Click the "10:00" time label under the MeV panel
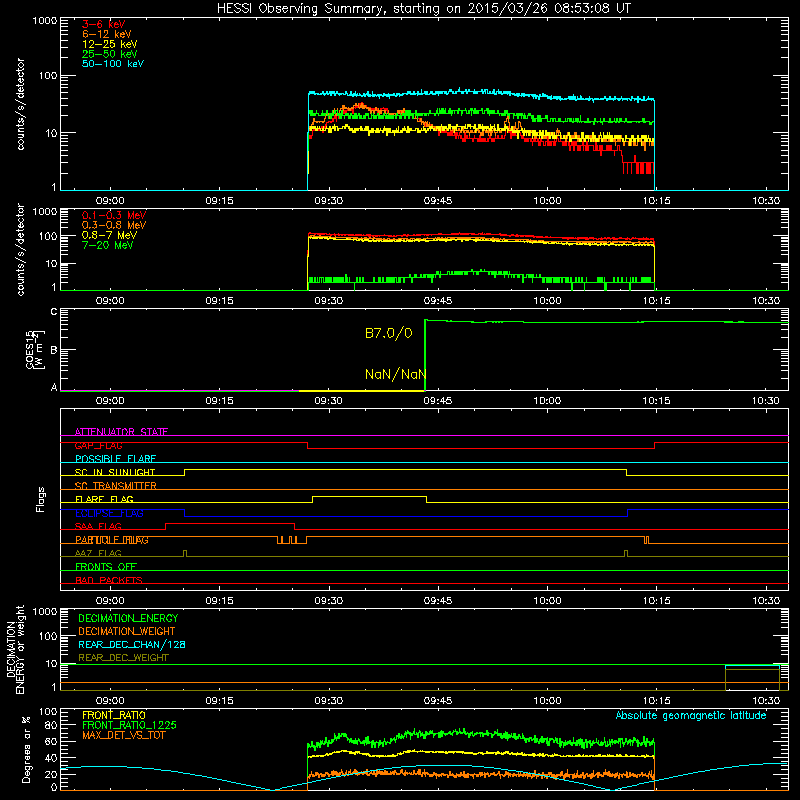 tap(547, 301)
